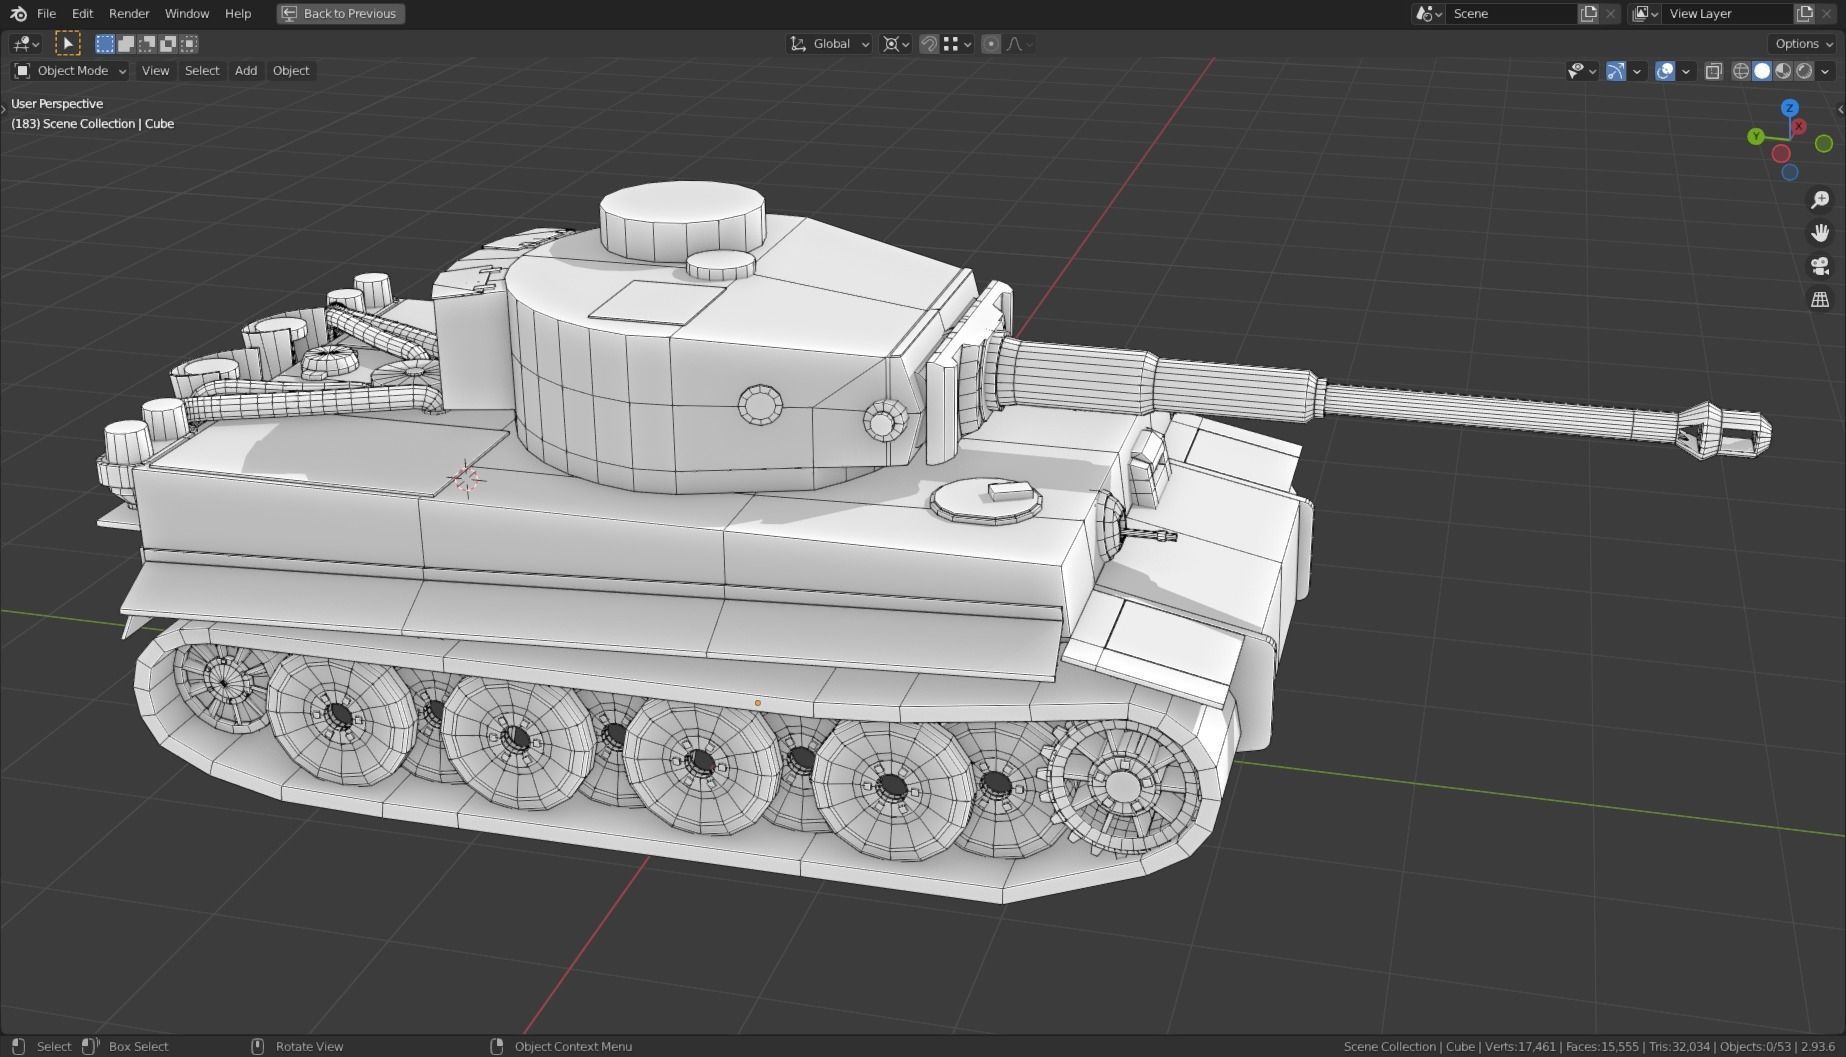The width and height of the screenshot is (1846, 1057).
Task: Set selection mode to extend selection
Action: (x=126, y=43)
